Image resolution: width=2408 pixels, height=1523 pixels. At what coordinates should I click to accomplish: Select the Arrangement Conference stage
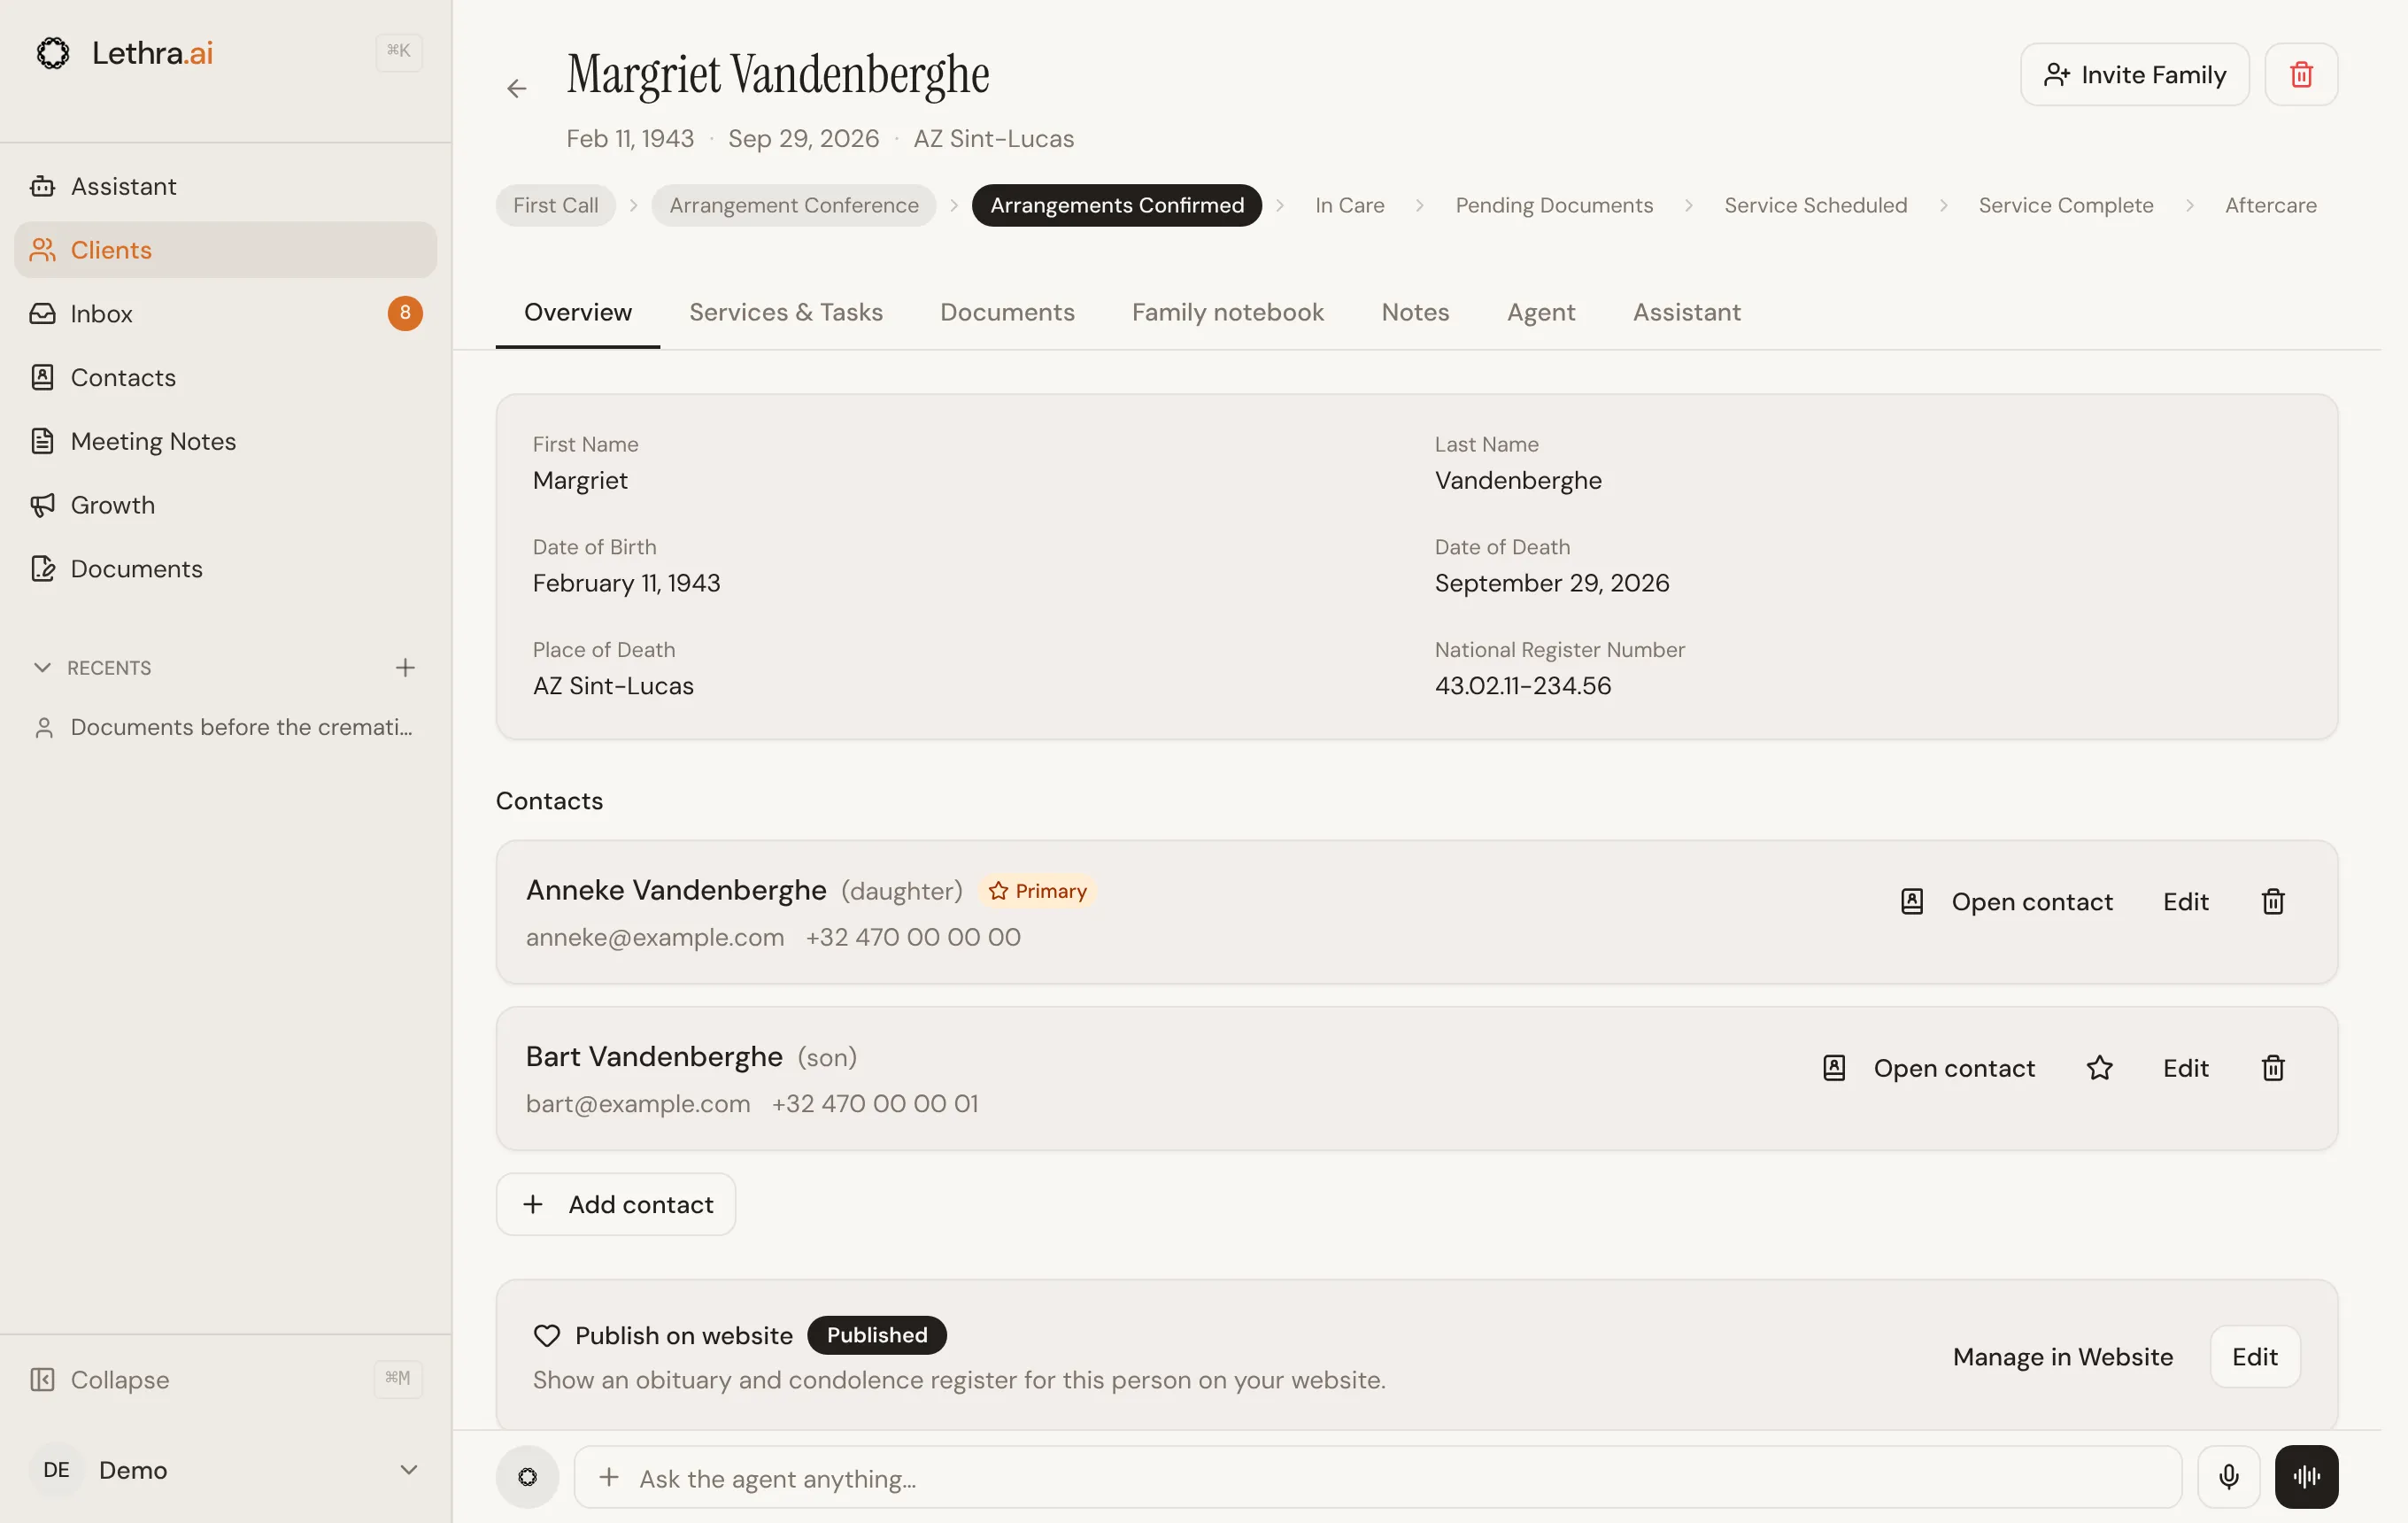(794, 205)
